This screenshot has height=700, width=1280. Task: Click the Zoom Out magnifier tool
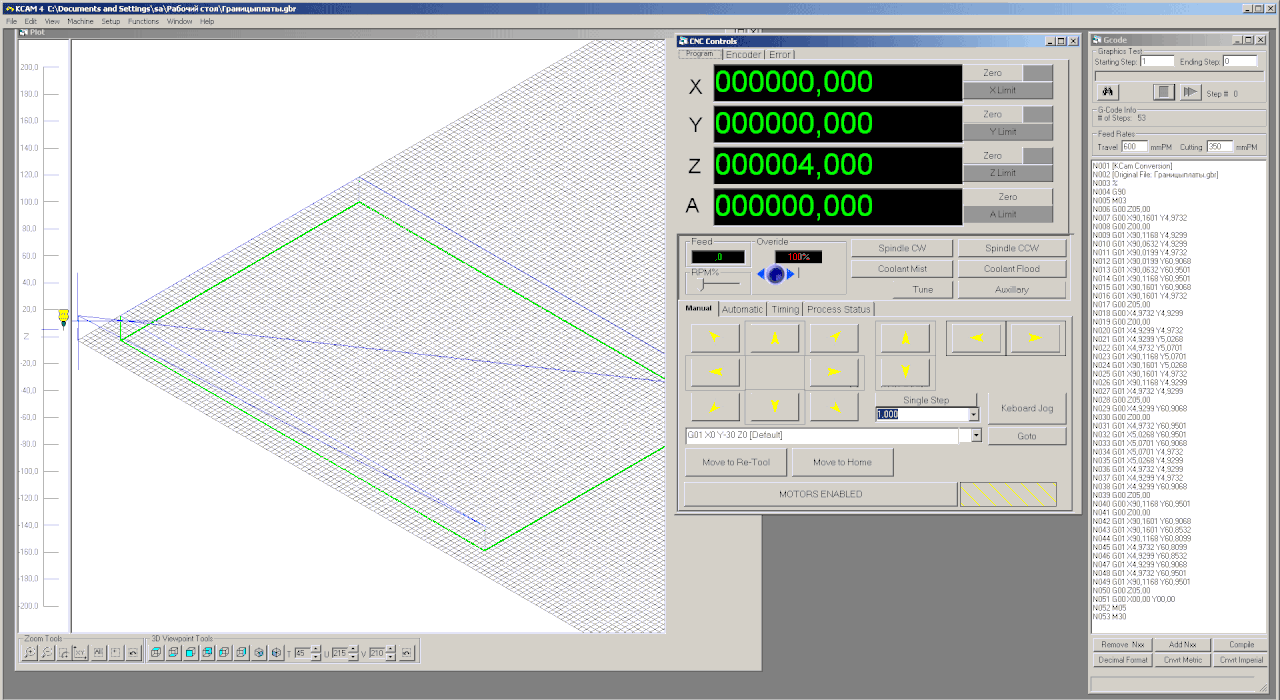(x=47, y=653)
